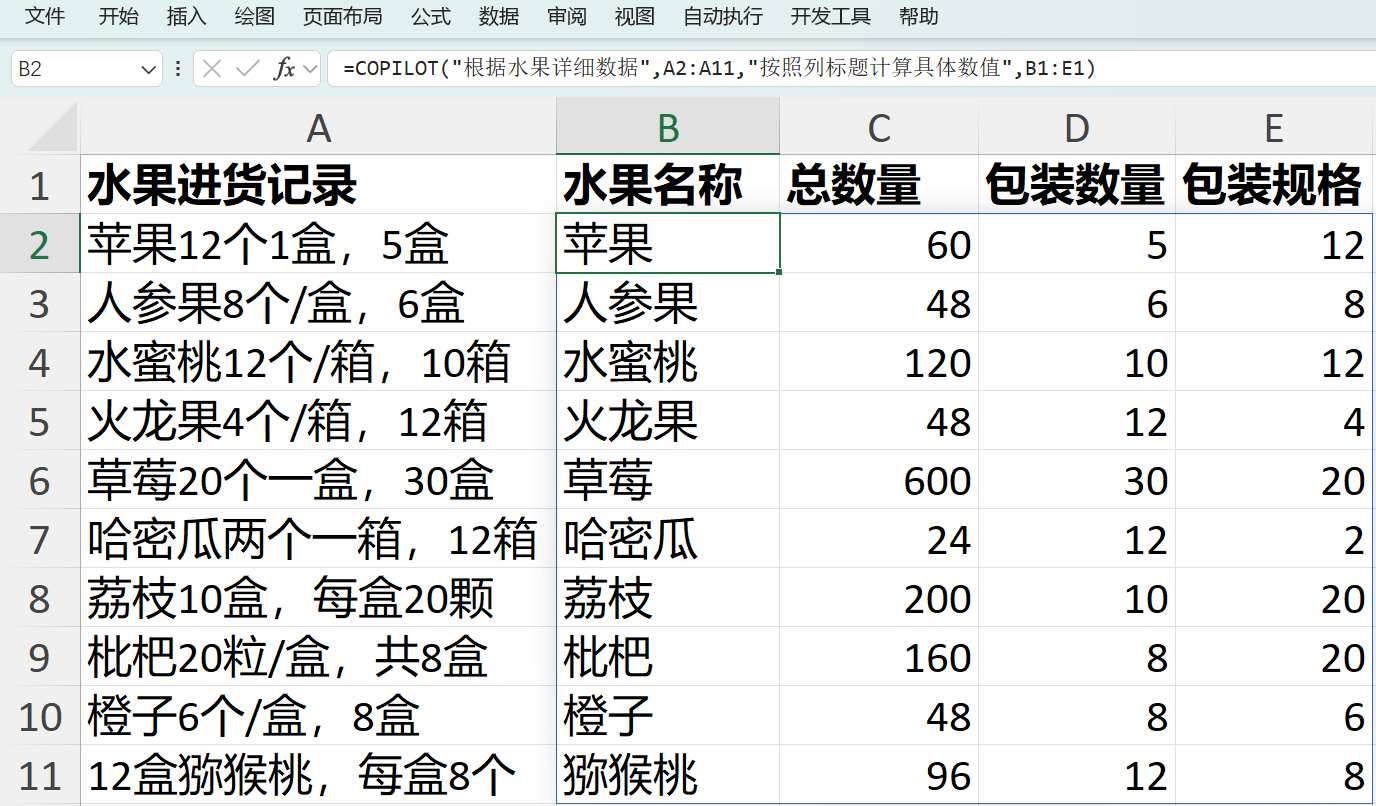
Task: Open the 文件 menu
Action: click(45, 16)
